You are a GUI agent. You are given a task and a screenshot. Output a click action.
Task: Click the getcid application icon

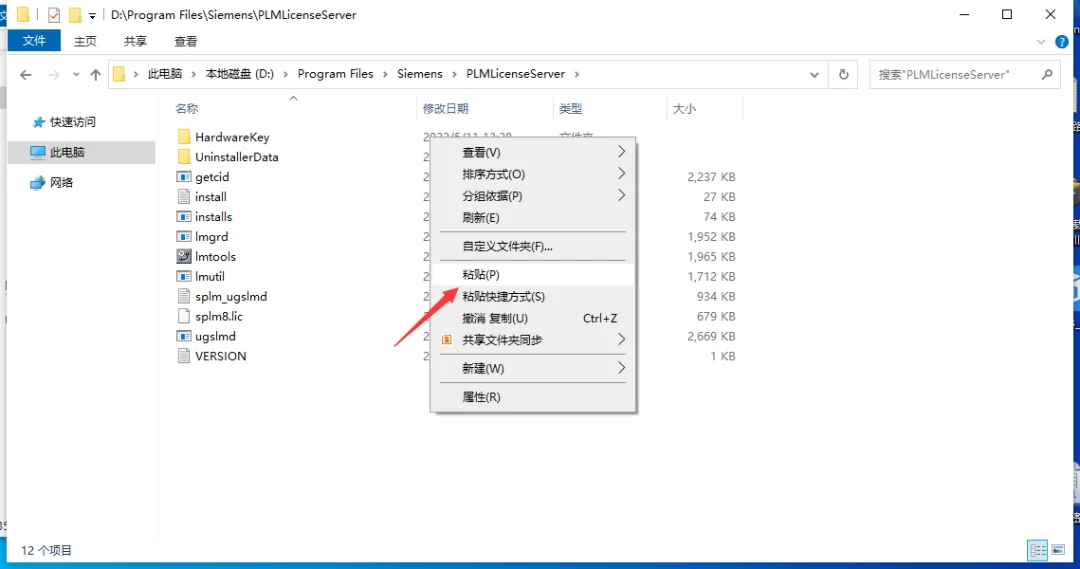click(183, 176)
